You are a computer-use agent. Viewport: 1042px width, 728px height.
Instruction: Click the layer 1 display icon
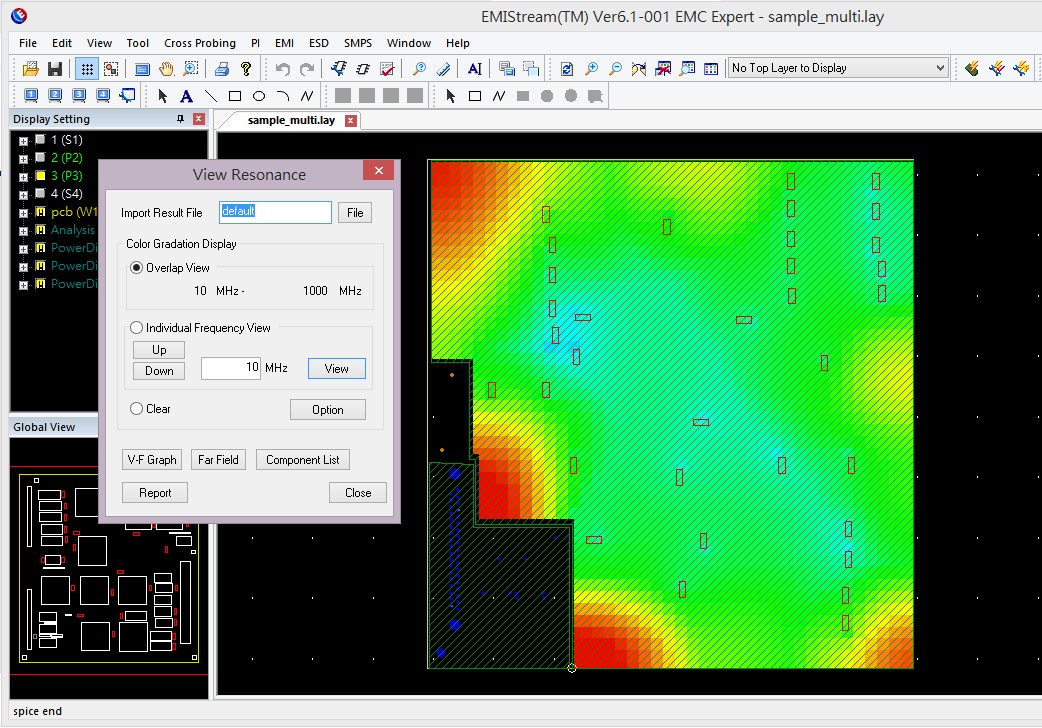pos(31,96)
